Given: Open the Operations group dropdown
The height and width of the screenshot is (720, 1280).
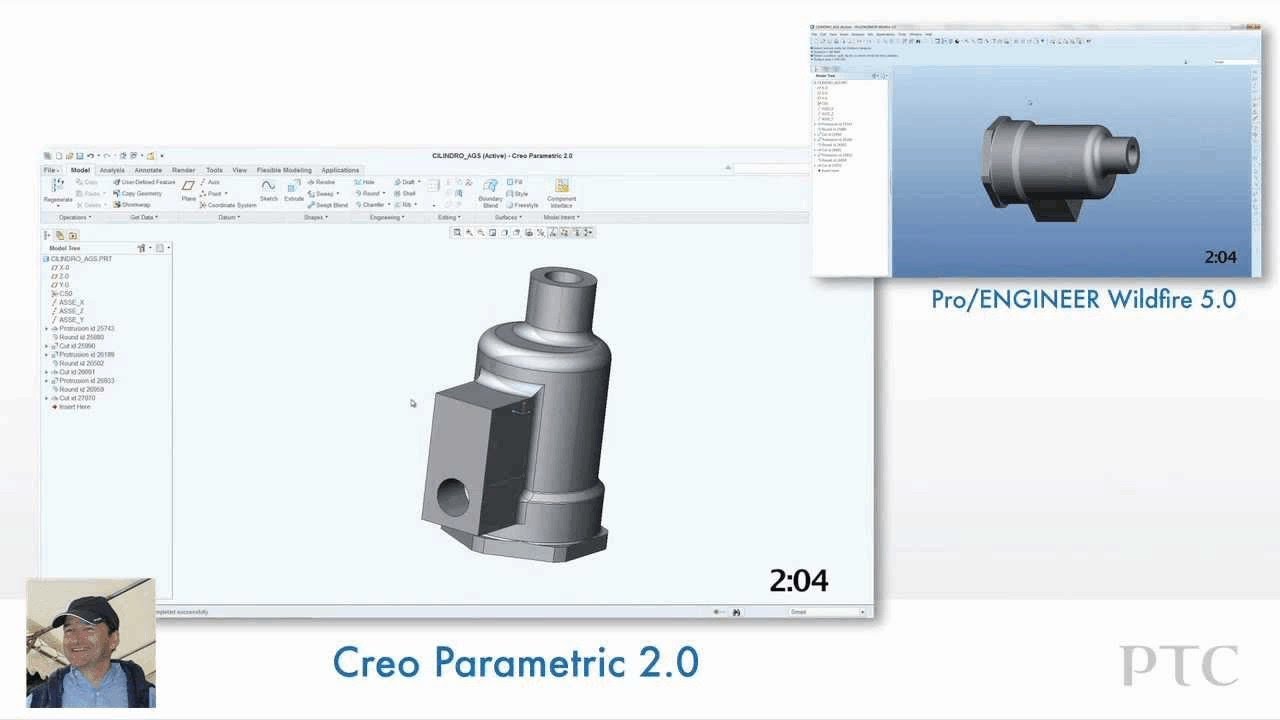Looking at the screenshot, I should [x=75, y=217].
